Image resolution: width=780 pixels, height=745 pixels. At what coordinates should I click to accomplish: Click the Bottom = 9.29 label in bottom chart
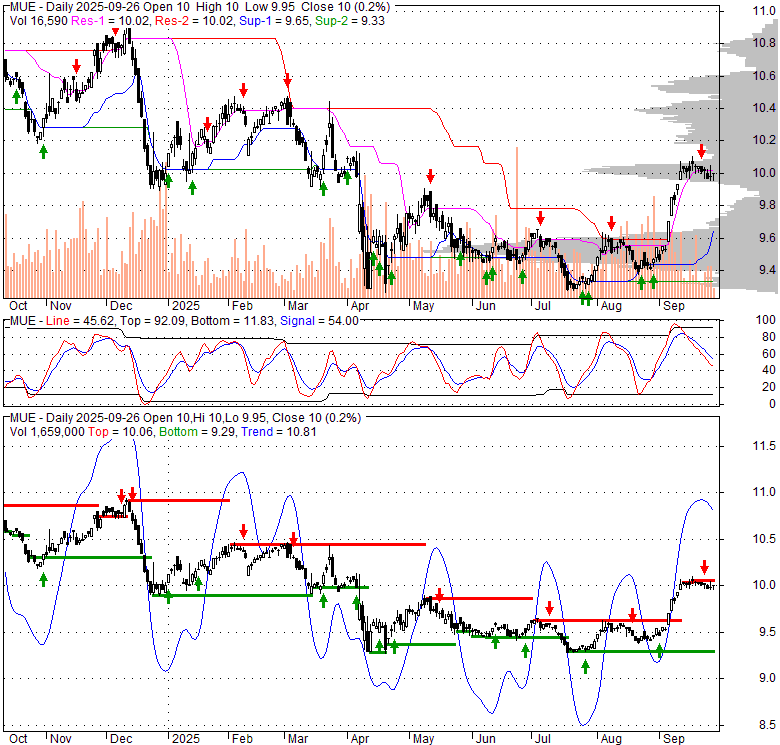tap(196, 432)
